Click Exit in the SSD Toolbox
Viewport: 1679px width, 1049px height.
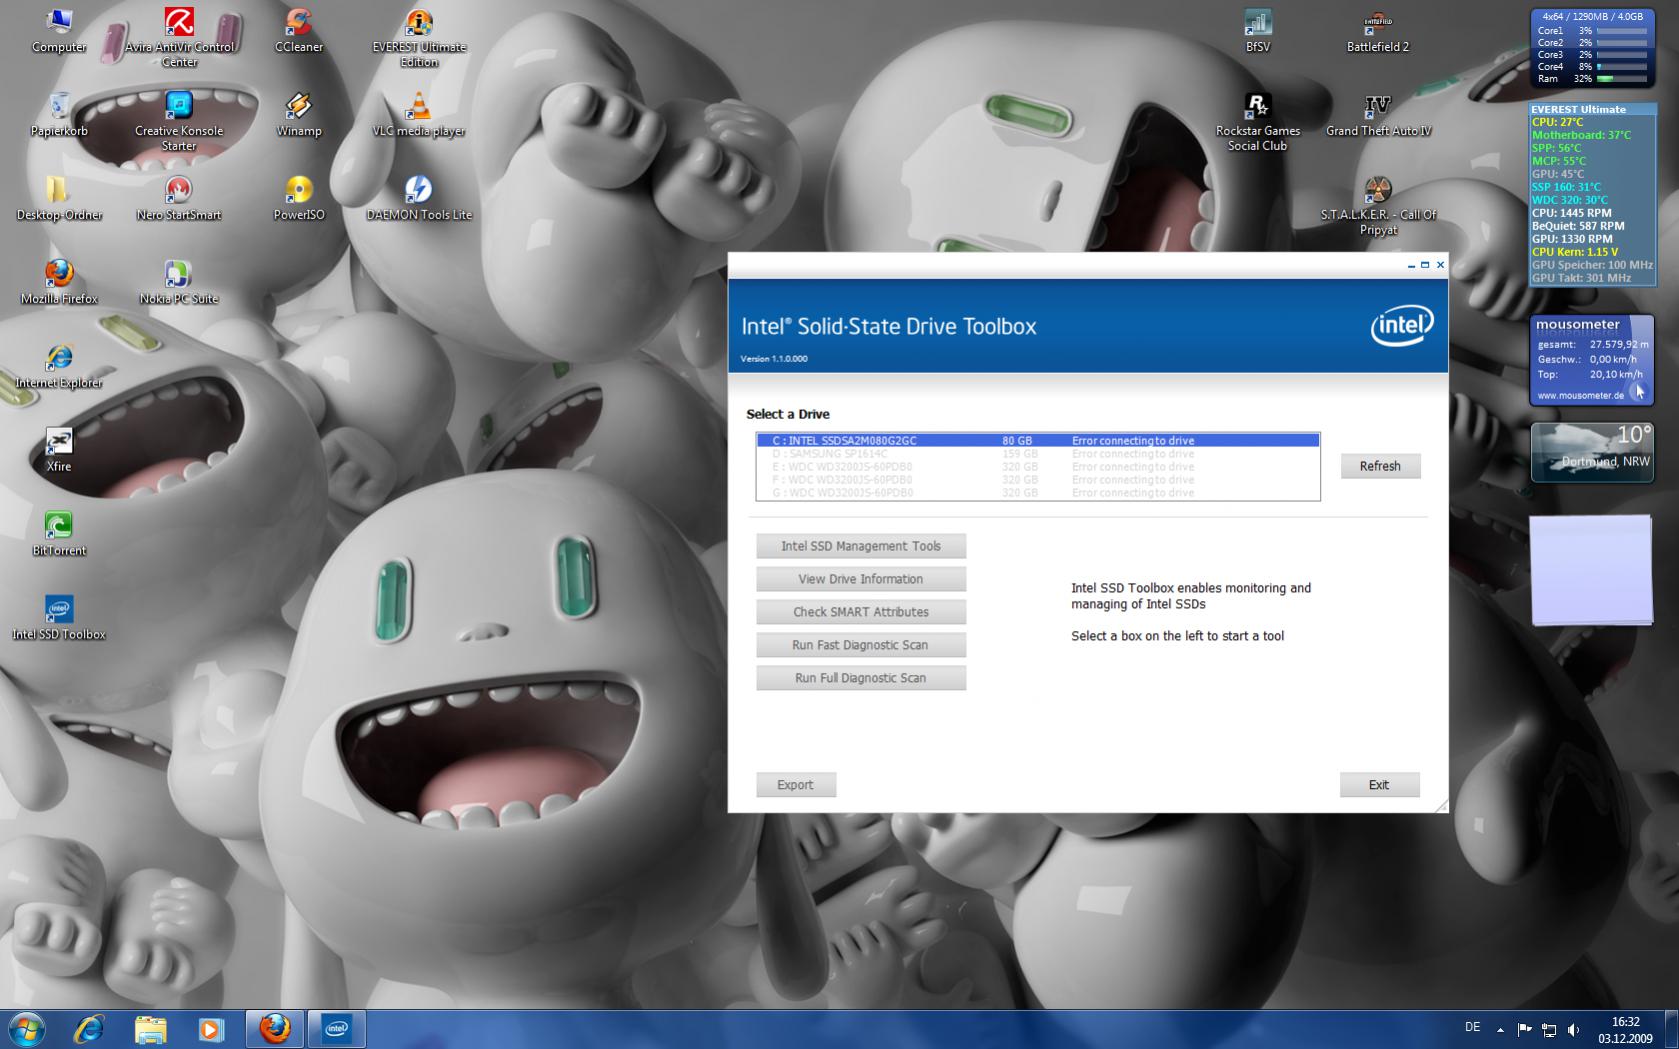pos(1379,785)
